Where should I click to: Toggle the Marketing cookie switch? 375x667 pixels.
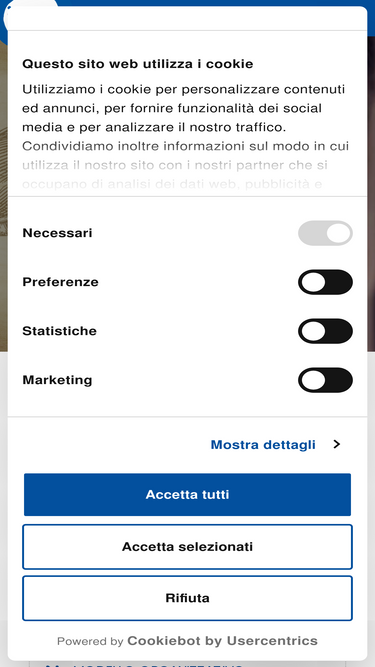point(325,380)
